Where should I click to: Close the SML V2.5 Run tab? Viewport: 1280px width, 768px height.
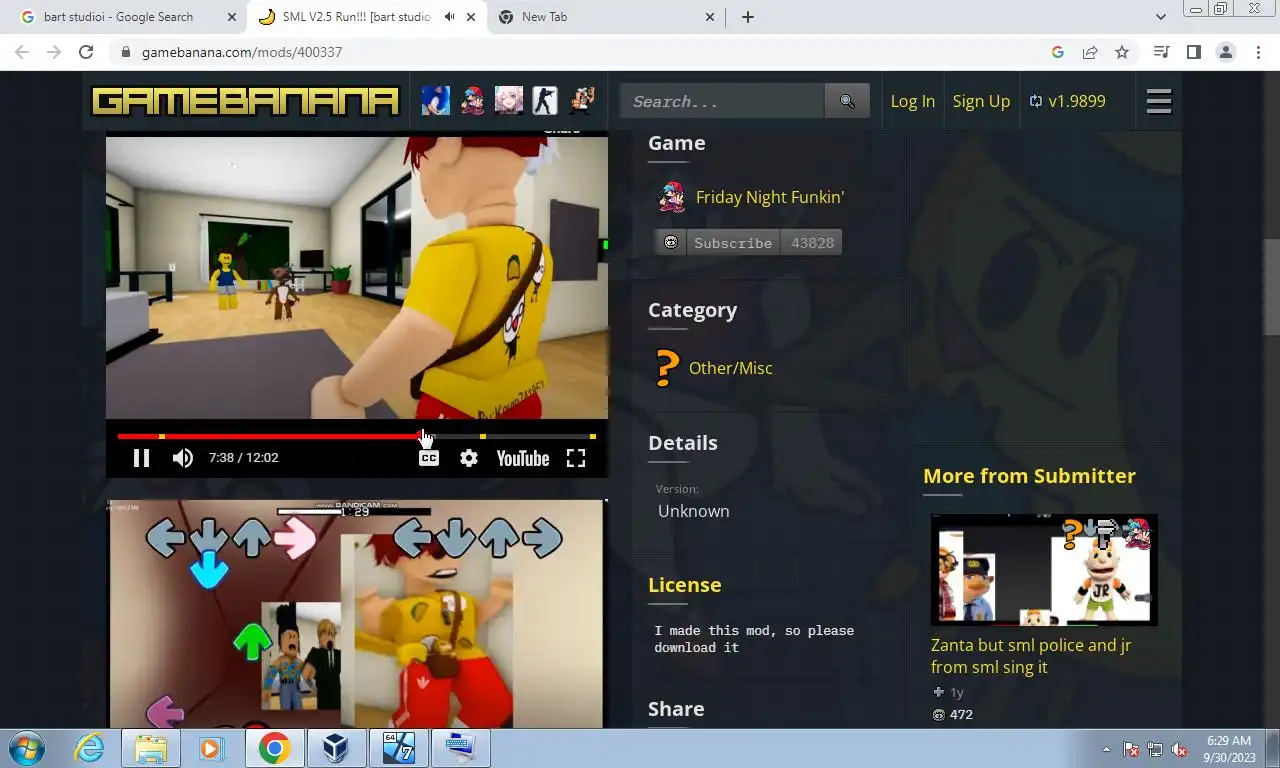pos(471,17)
